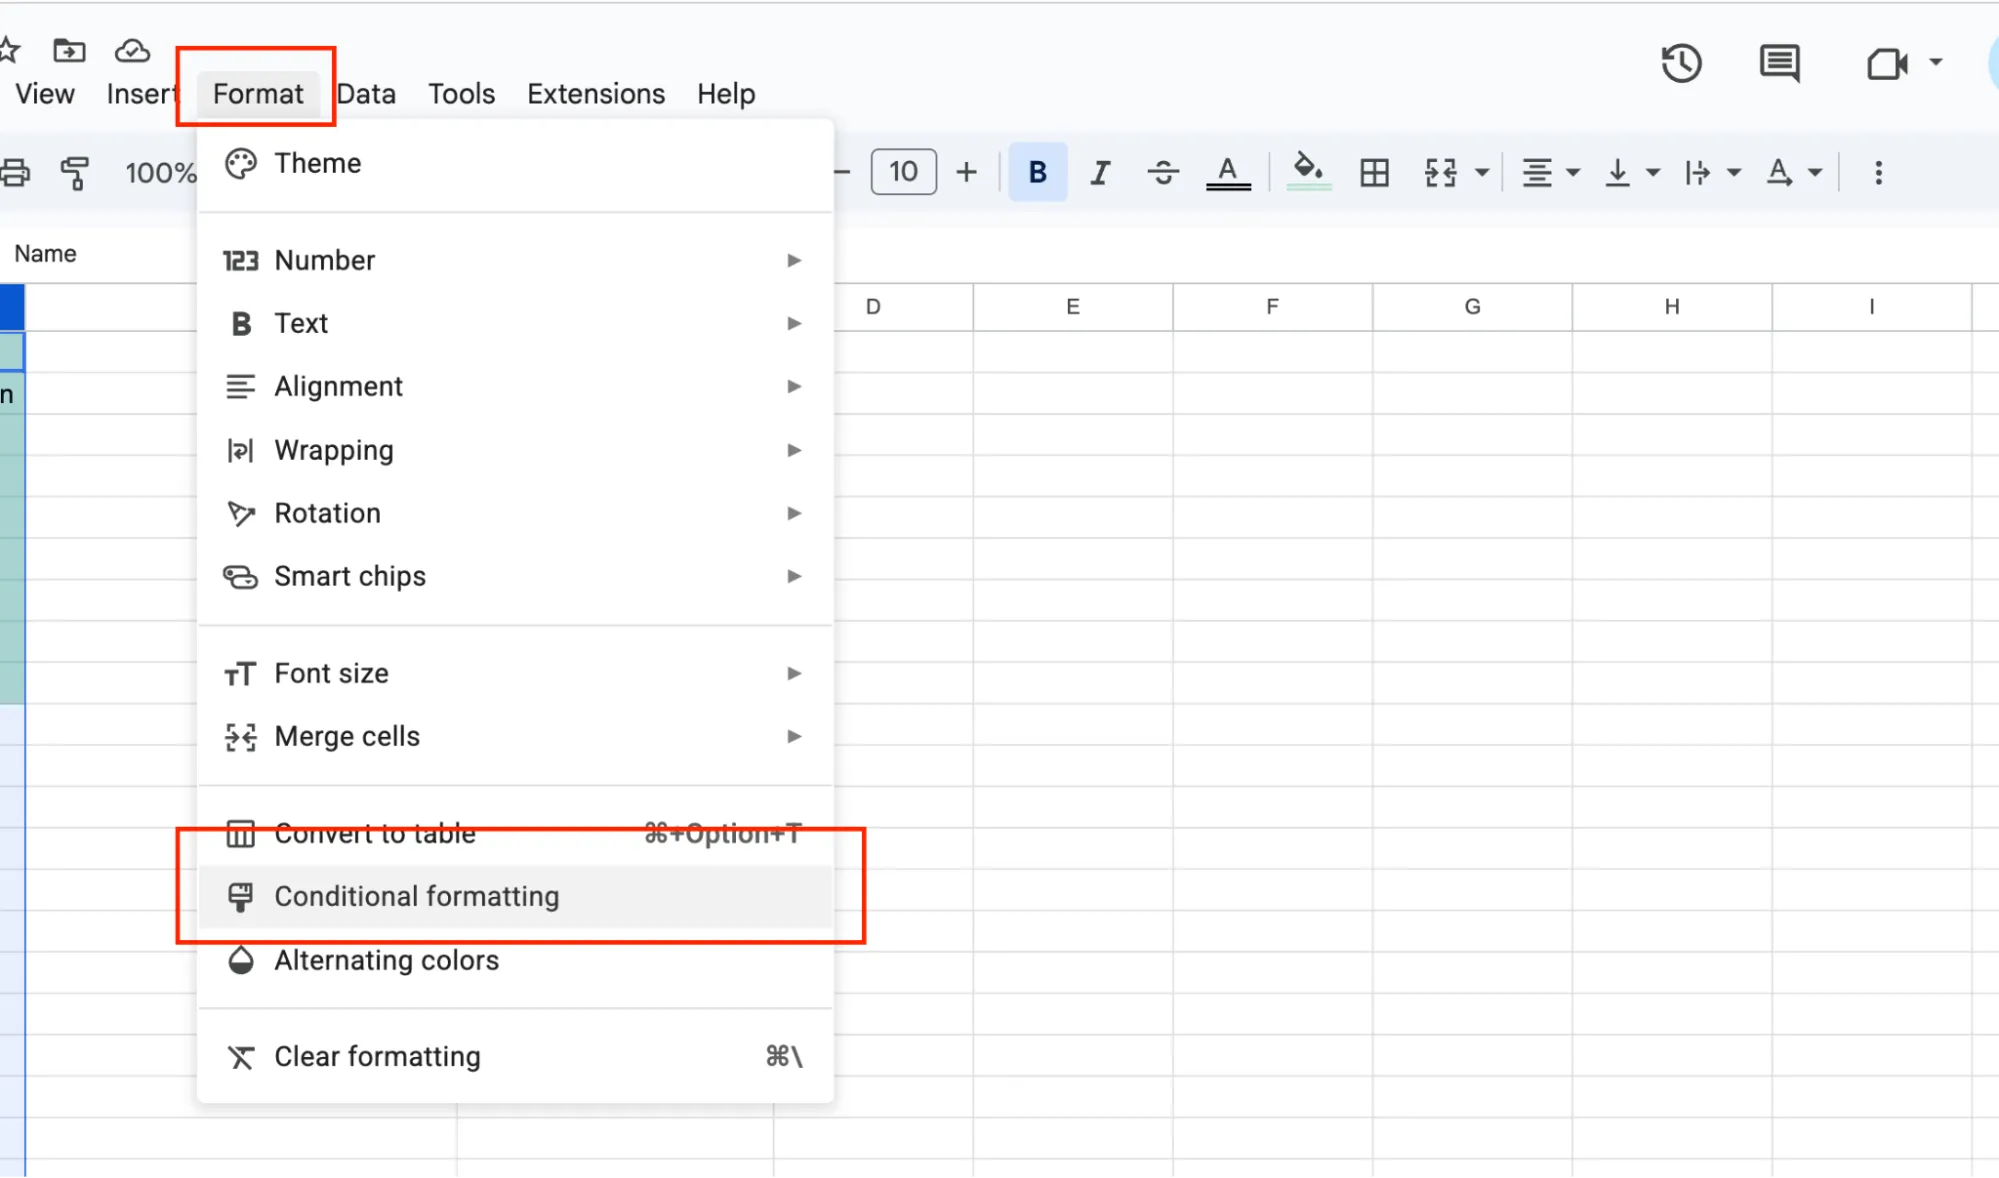Click the font size input field
Image resolution: width=1999 pixels, height=1178 pixels.
[x=902, y=171]
